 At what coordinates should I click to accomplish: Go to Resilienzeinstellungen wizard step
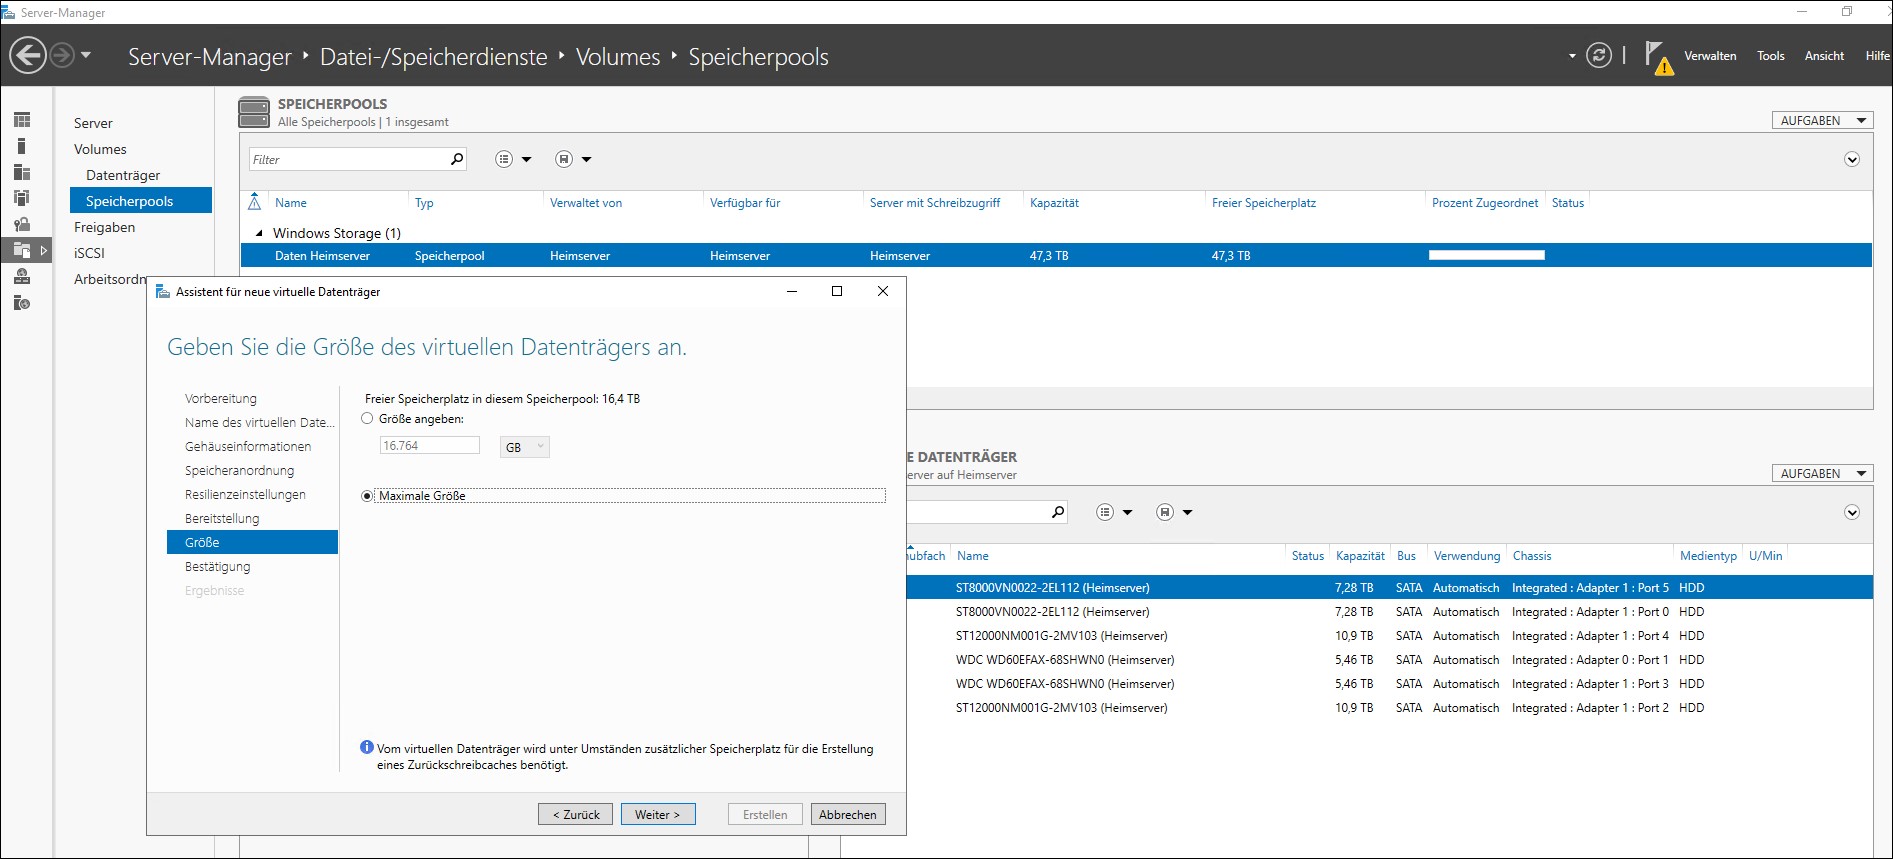point(245,494)
